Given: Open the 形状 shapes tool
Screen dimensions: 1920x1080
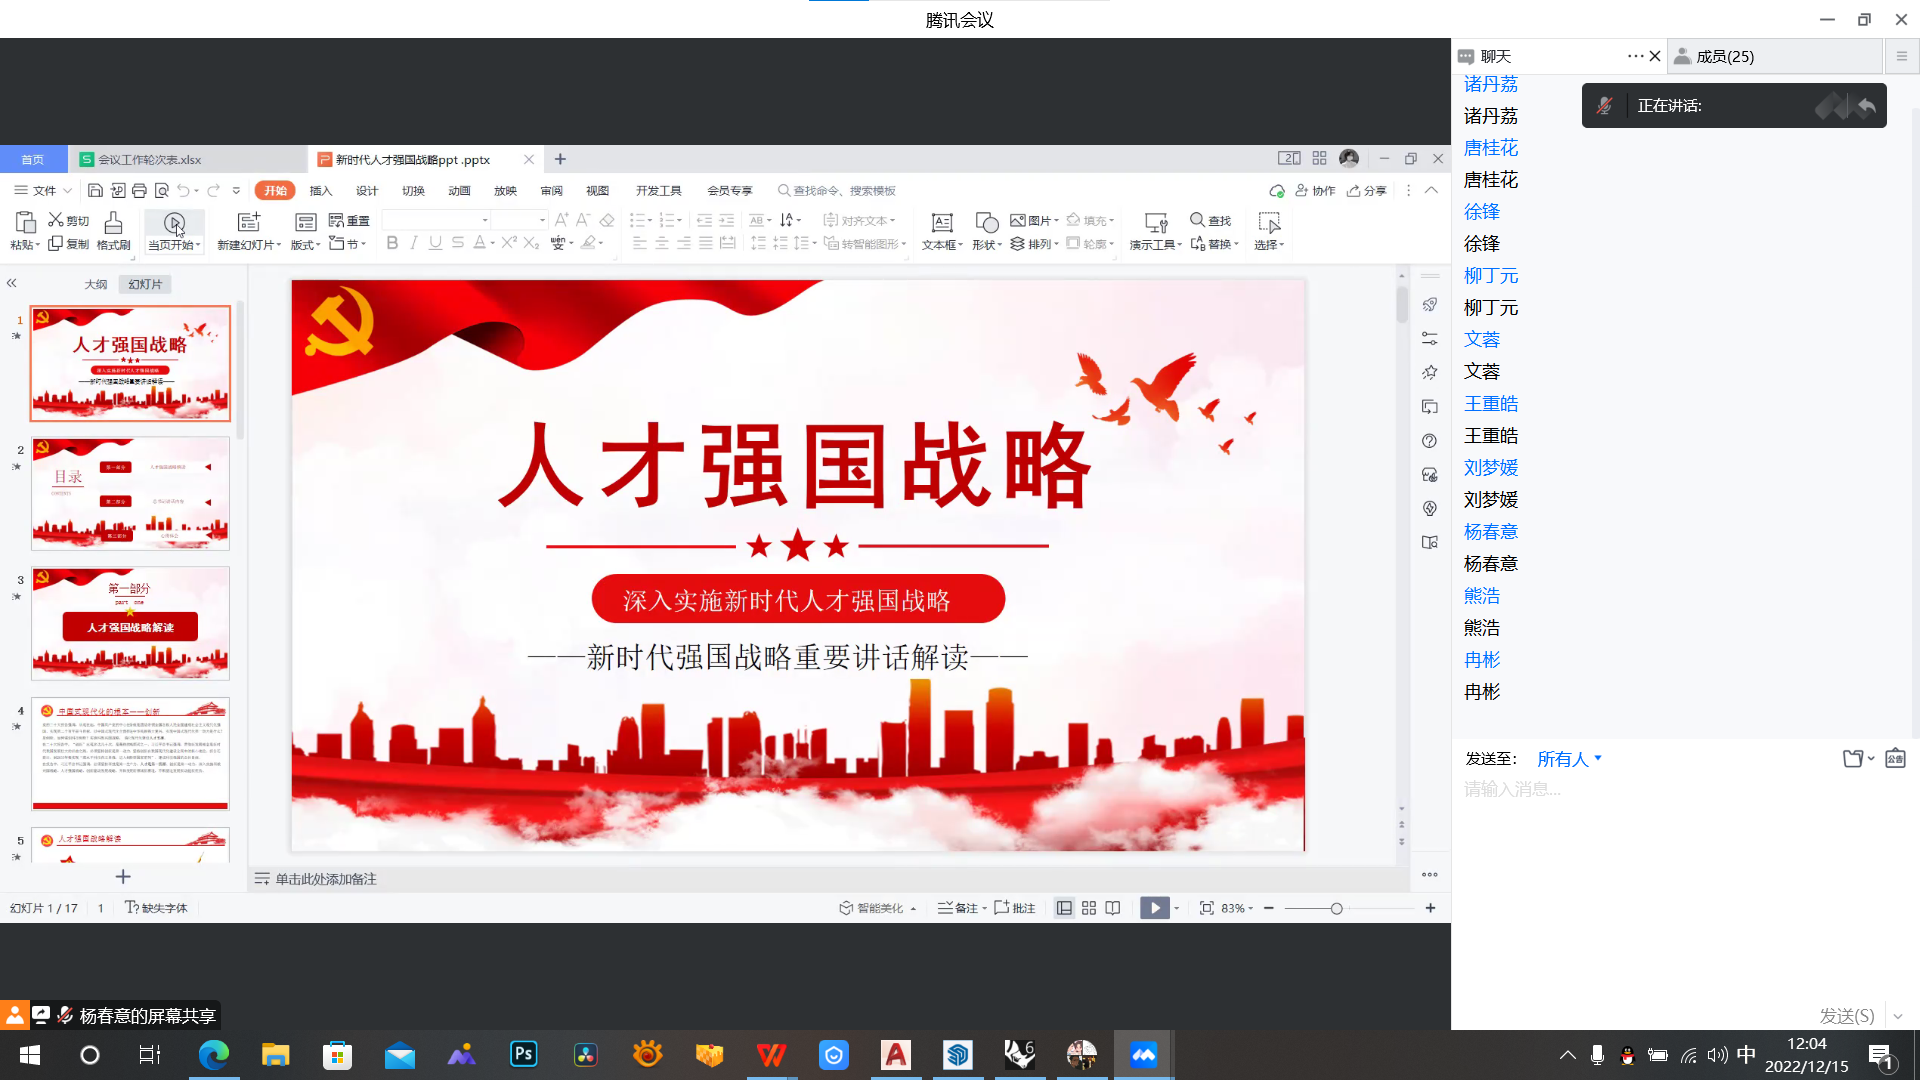Looking at the screenshot, I should tap(985, 231).
